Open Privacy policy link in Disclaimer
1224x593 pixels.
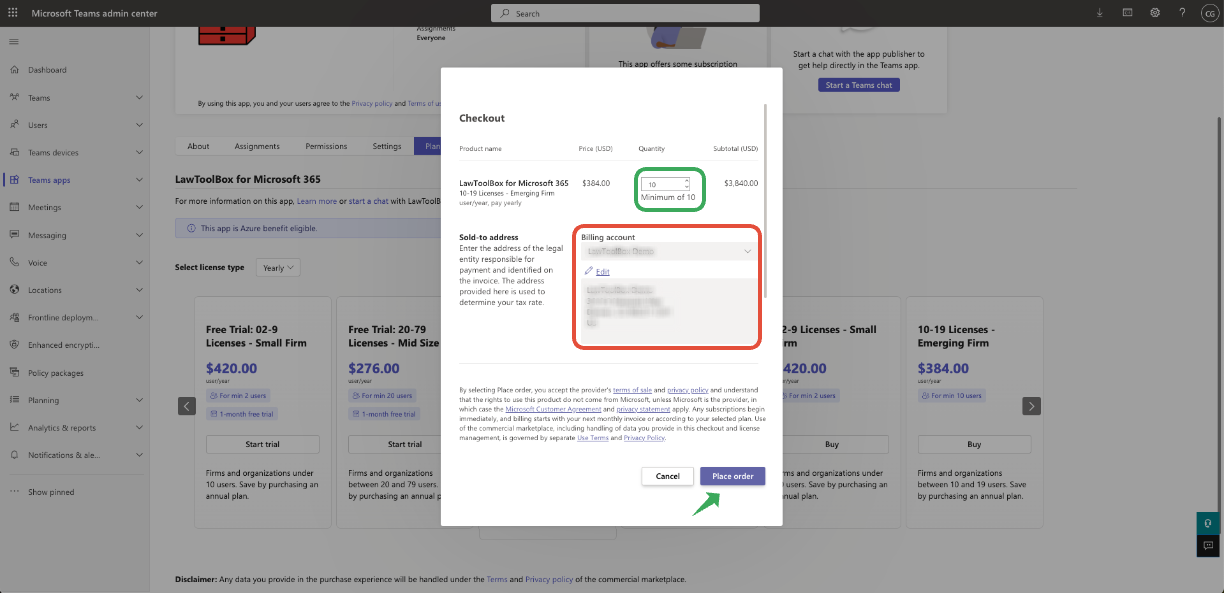549,579
